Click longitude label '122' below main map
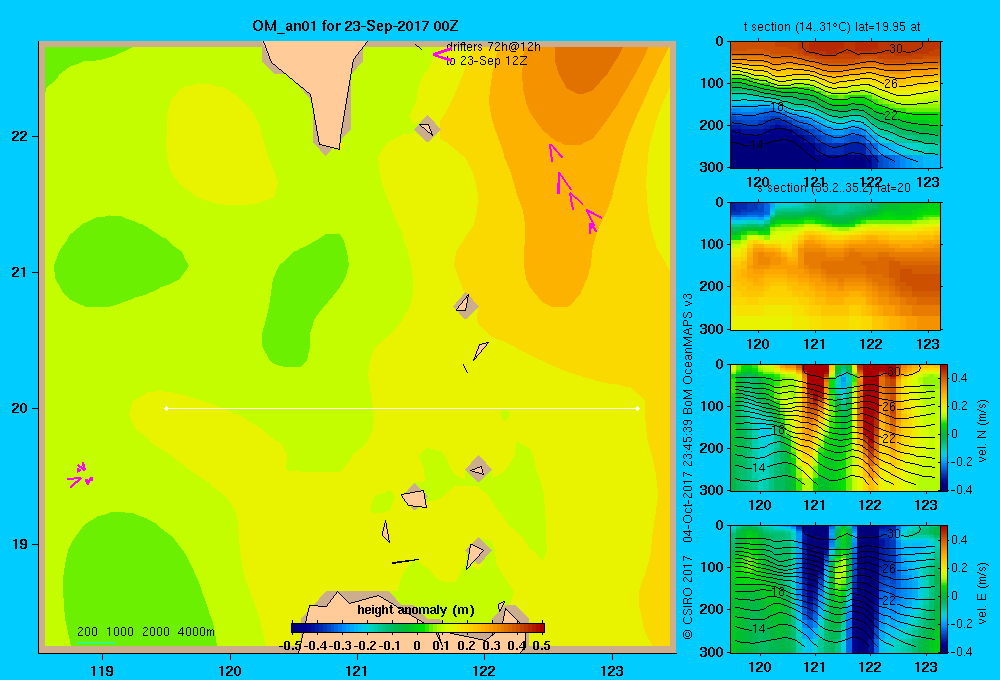Screen dimensions: 1000x680 484,670
